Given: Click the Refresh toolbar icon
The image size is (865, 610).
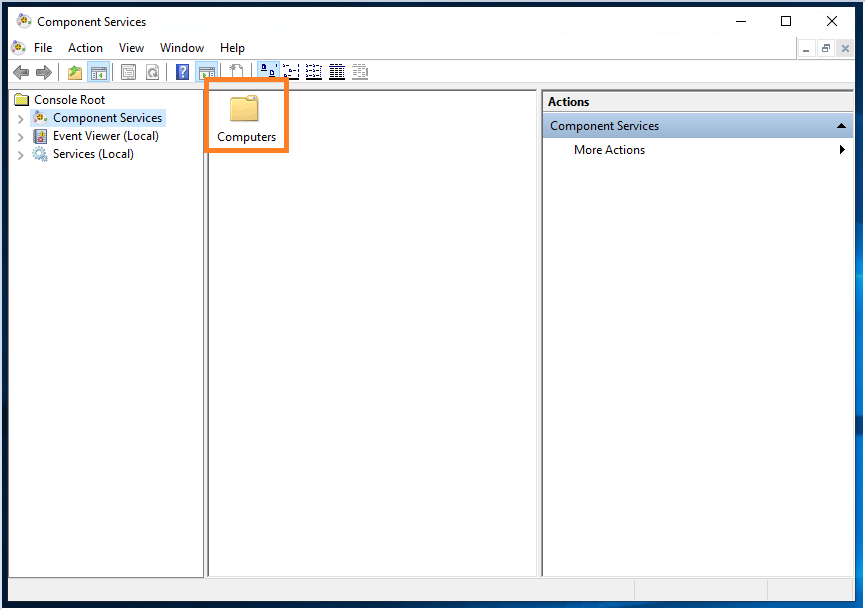Looking at the screenshot, I should coord(152,72).
